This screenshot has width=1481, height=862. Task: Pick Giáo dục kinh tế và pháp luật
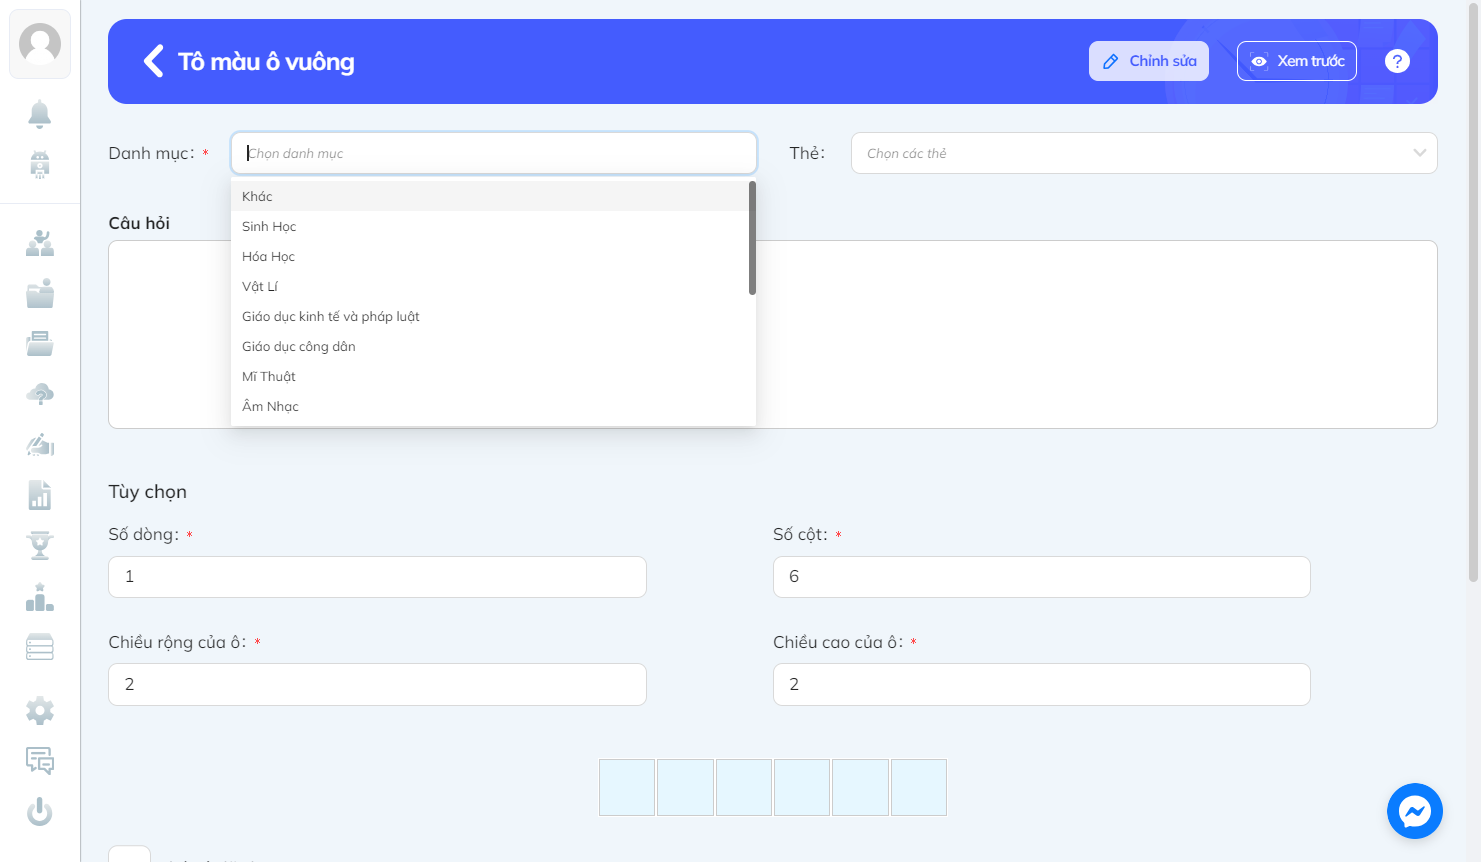click(490, 316)
